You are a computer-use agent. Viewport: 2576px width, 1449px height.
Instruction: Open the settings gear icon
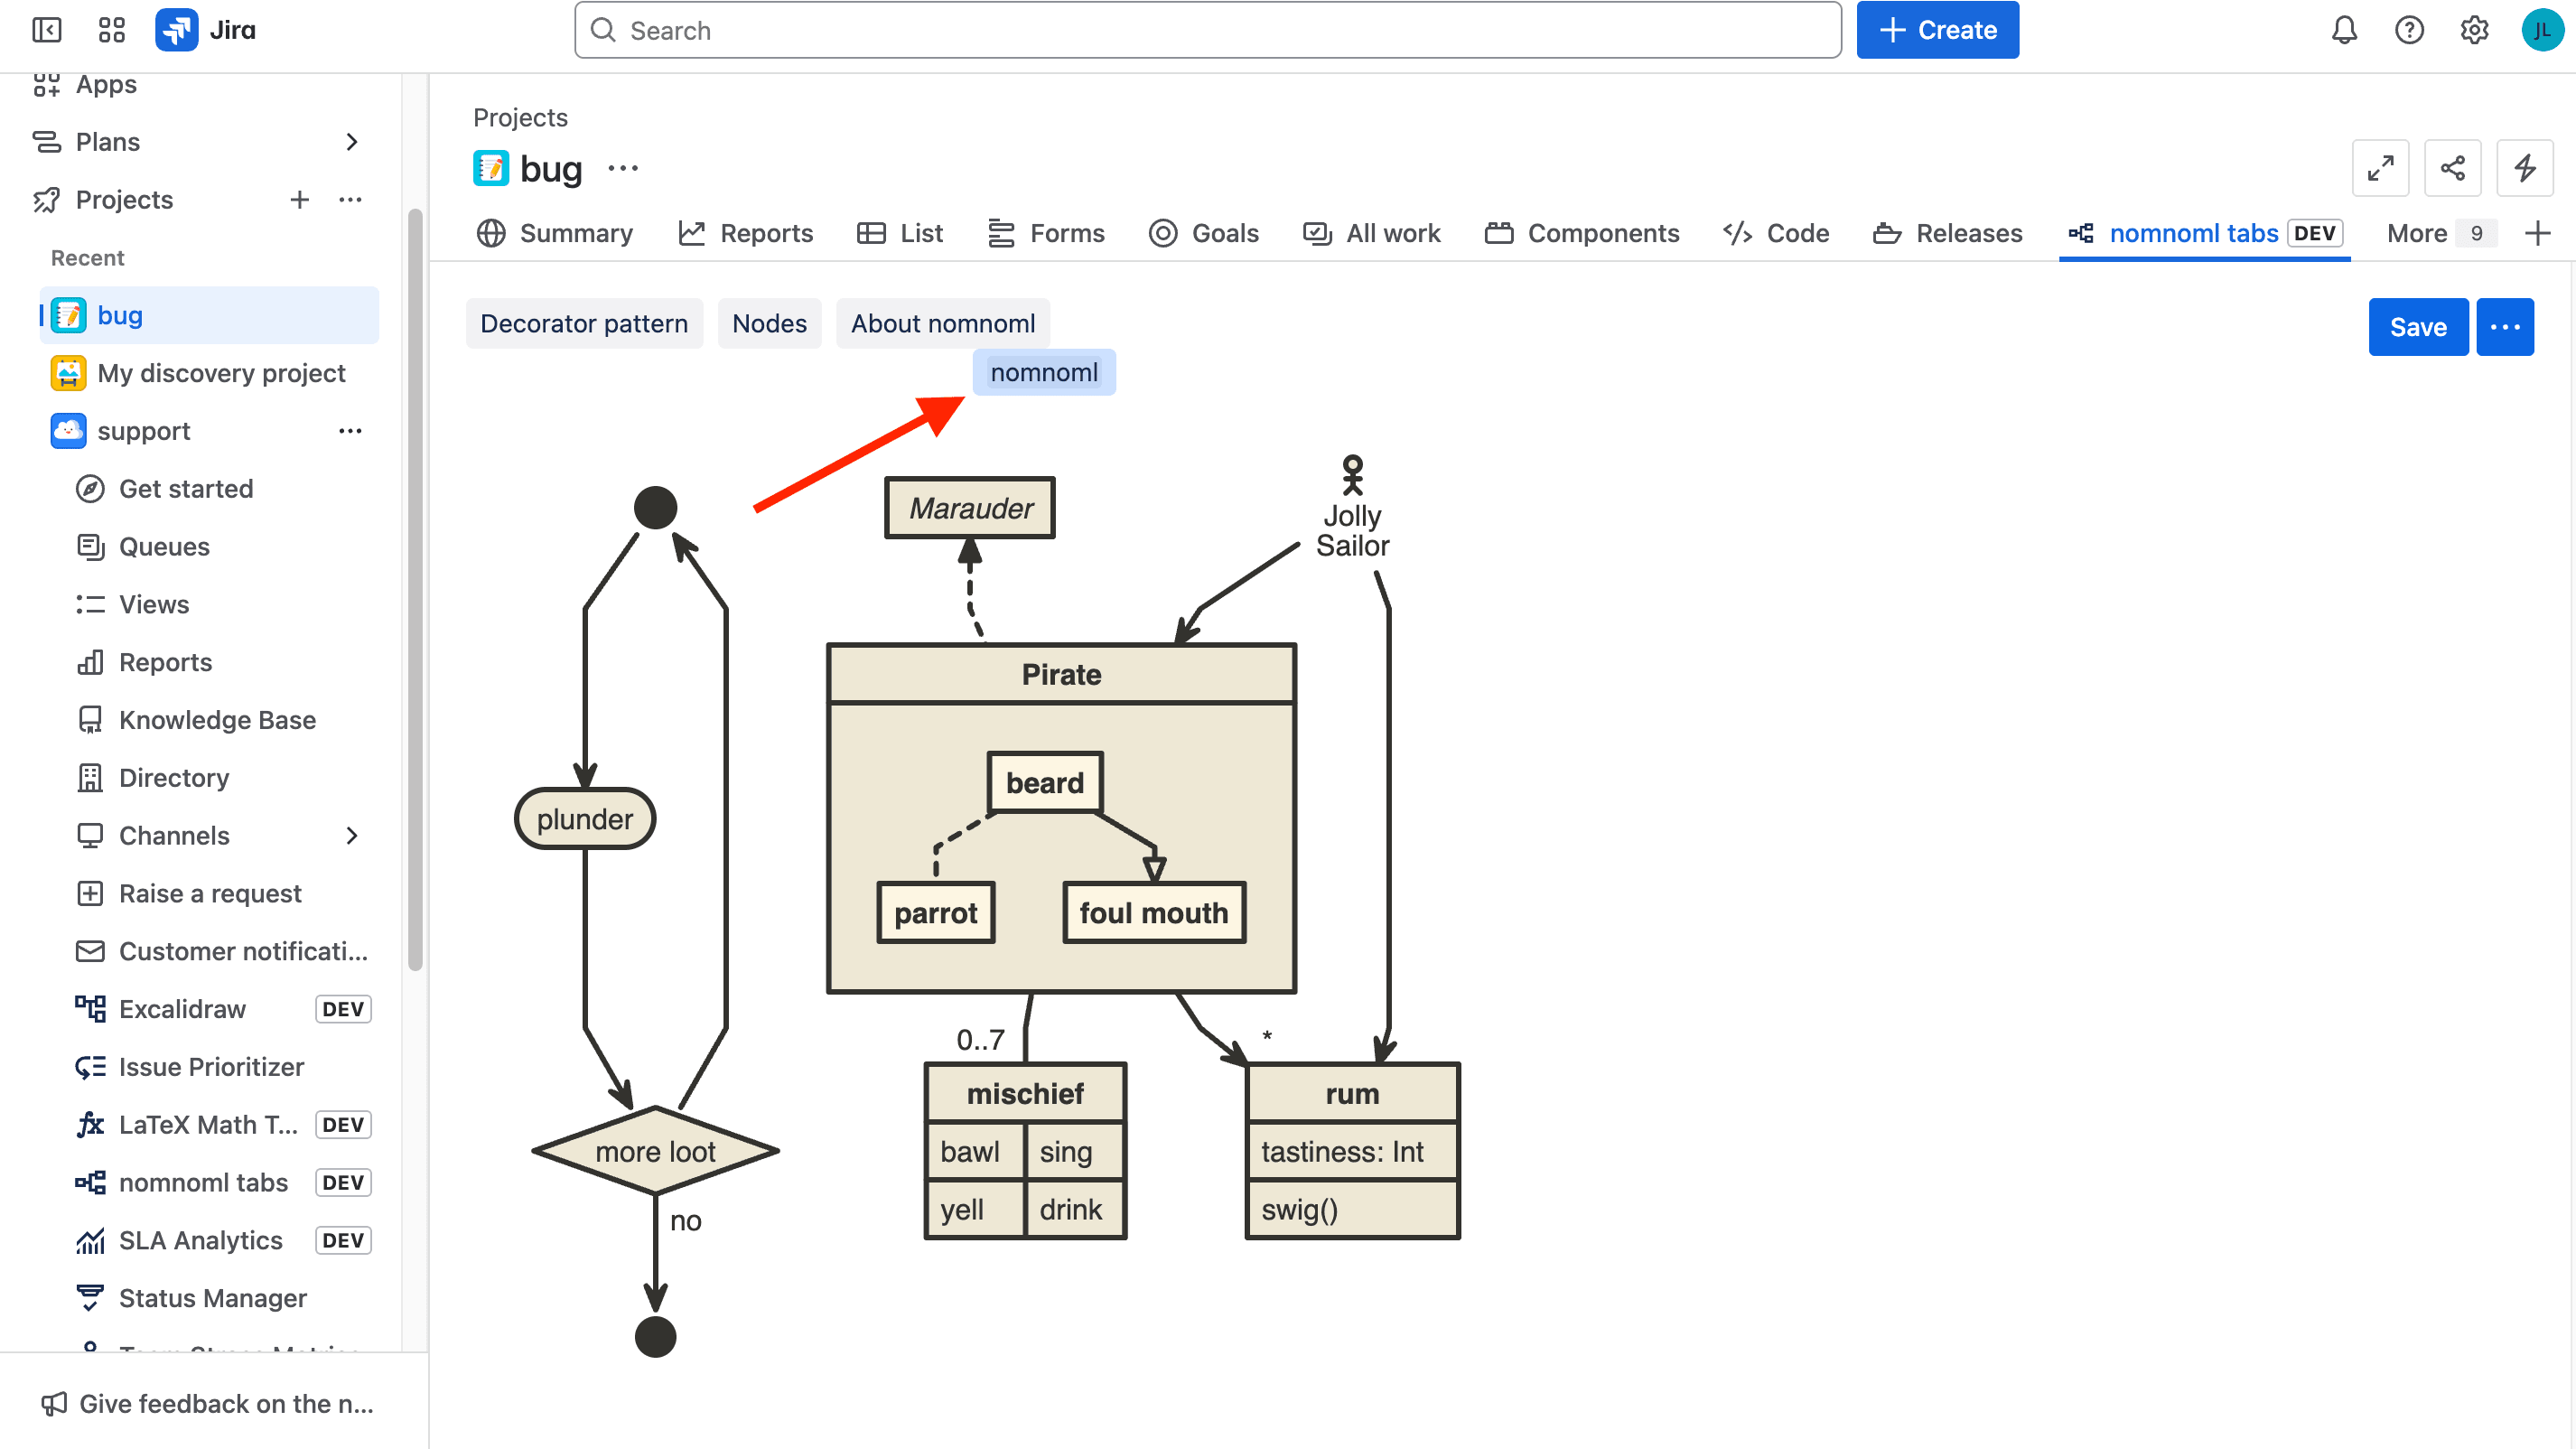click(2474, 30)
